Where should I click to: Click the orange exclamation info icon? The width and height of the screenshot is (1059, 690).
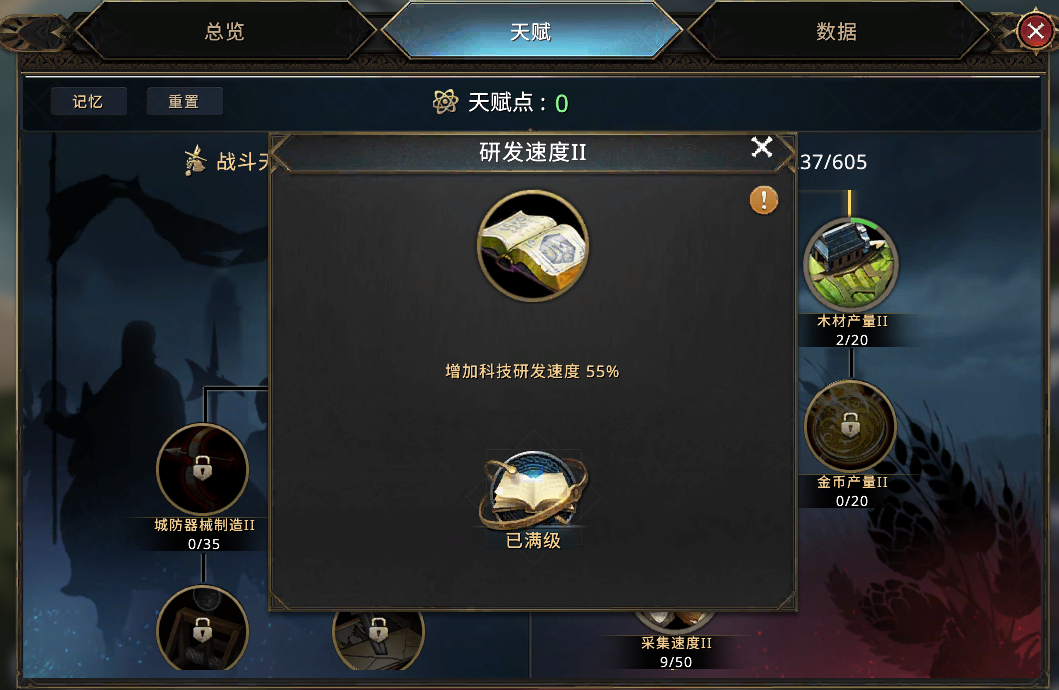[x=764, y=201]
